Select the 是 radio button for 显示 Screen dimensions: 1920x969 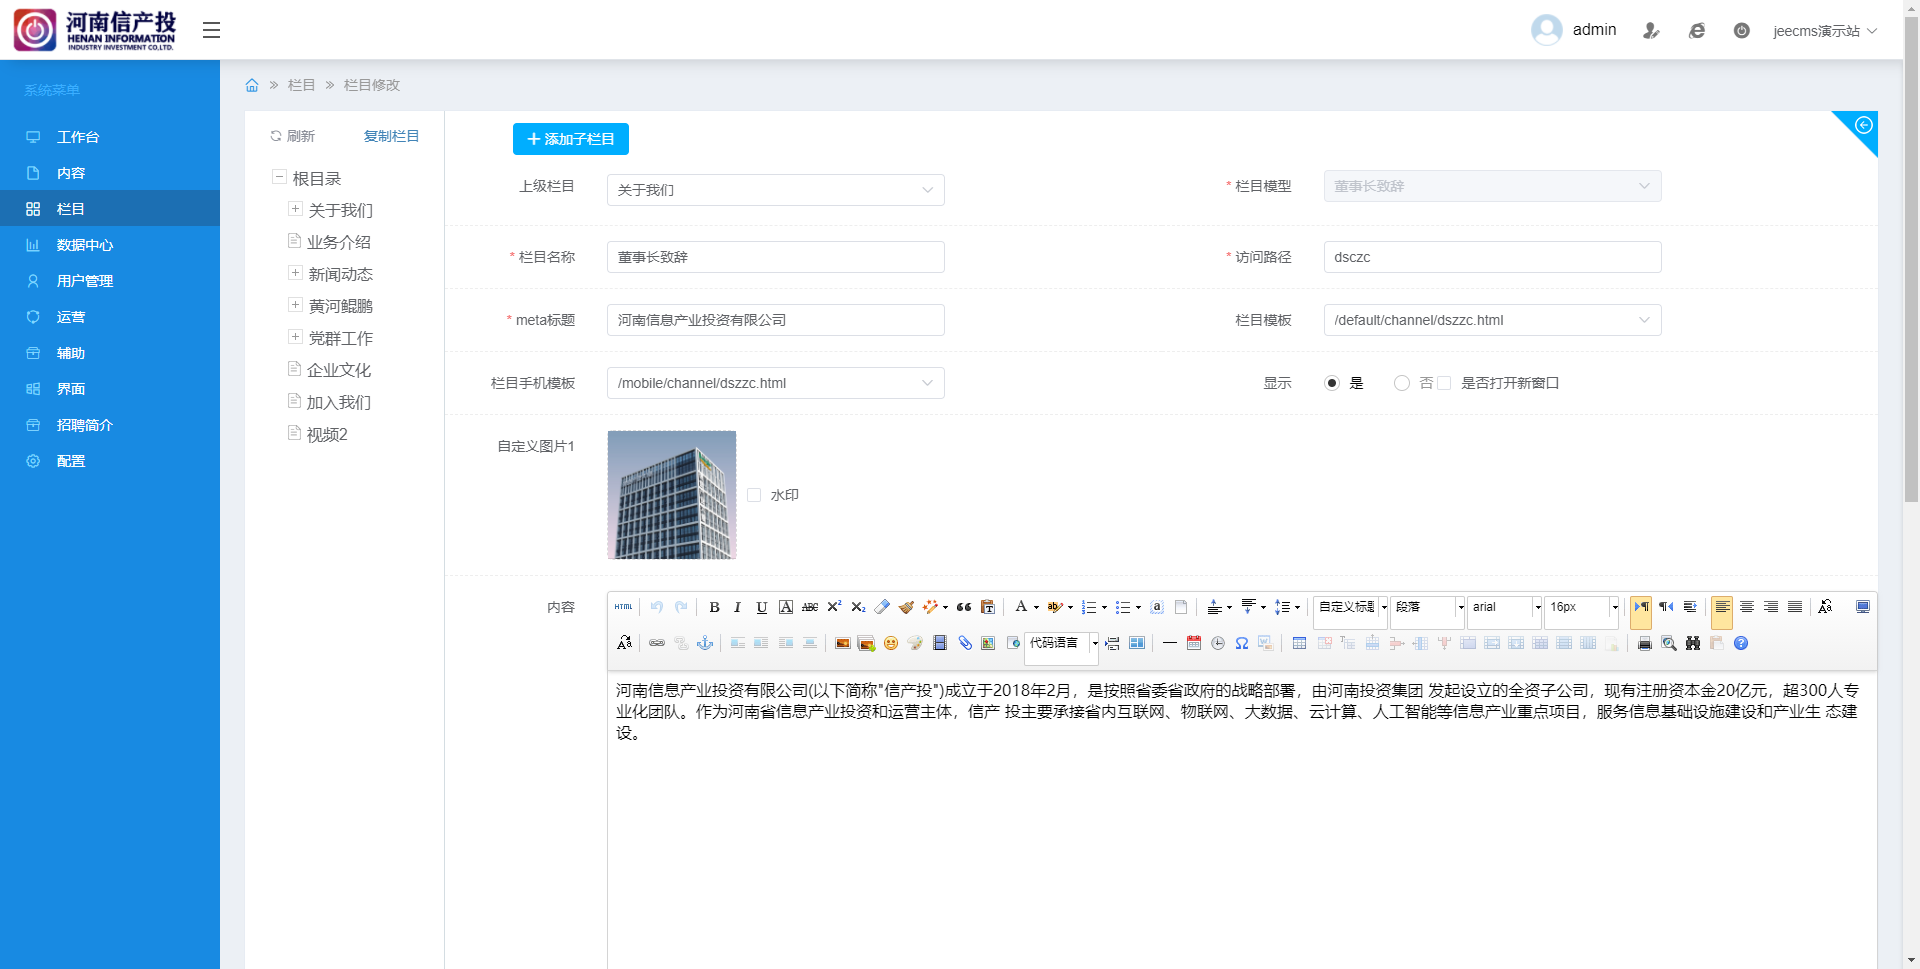[x=1331, y=383]
